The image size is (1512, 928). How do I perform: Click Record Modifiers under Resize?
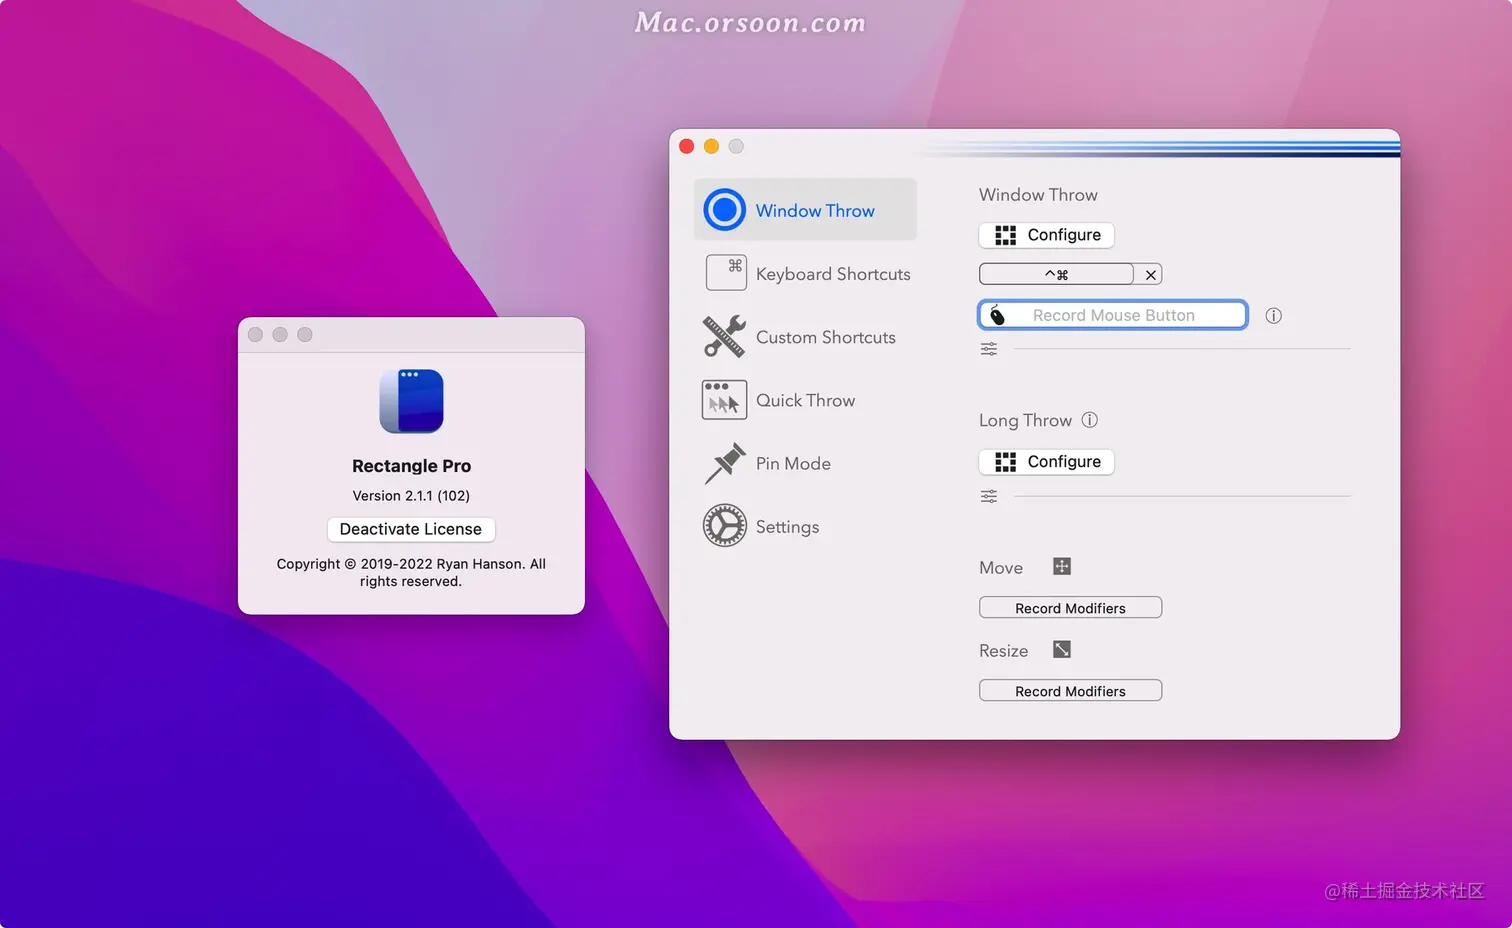click(1070, 691)
